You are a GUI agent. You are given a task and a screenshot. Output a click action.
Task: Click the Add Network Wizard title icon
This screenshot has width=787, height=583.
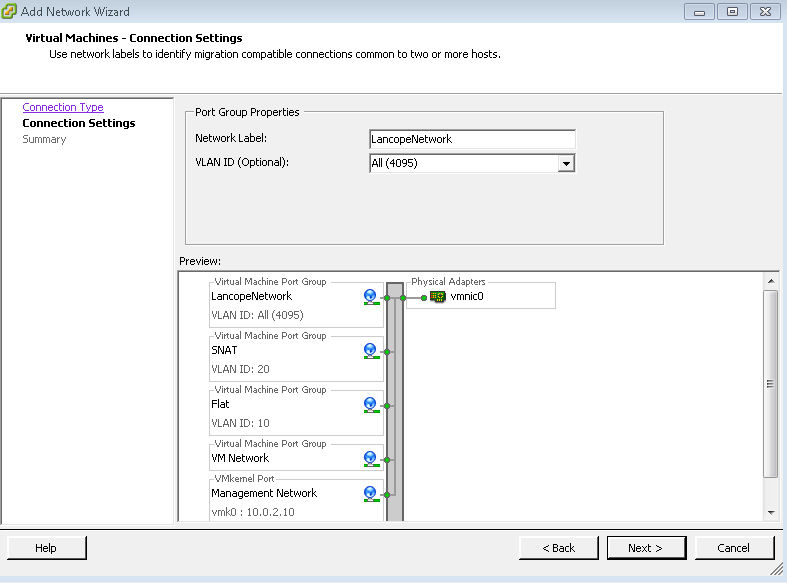coord(10,12)
